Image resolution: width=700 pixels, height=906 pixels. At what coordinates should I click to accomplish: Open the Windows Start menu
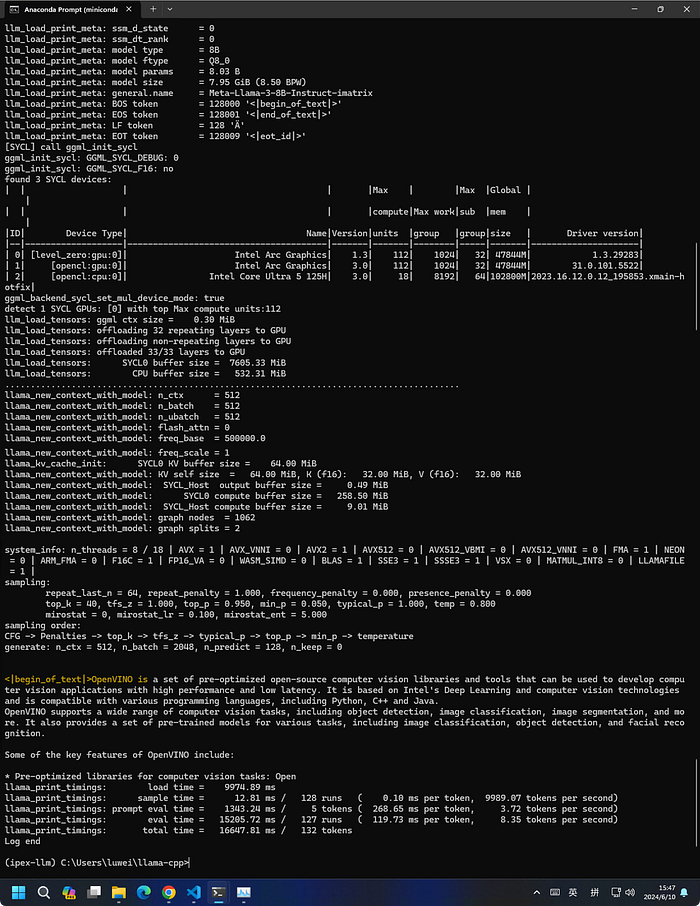pos(18,892)
